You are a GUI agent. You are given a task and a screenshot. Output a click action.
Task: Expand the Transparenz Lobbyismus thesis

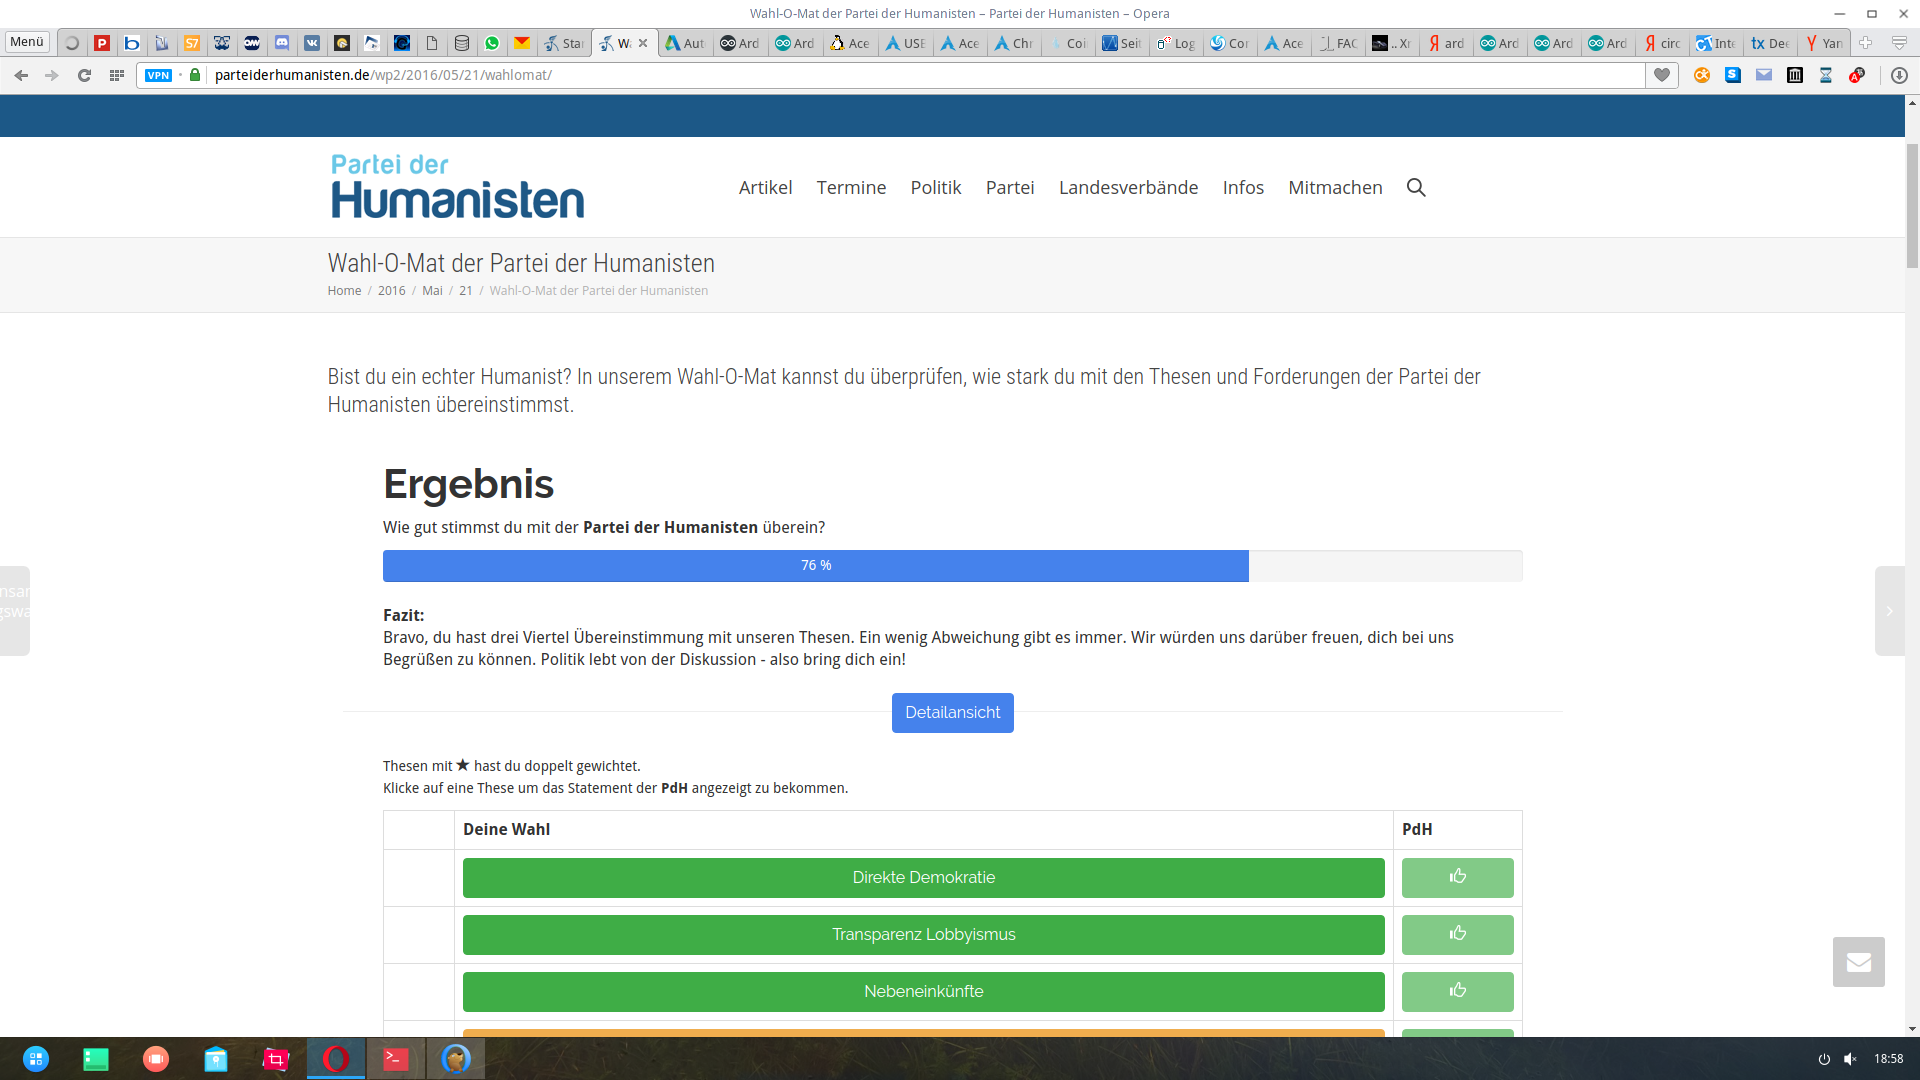(x=923, y=934)
